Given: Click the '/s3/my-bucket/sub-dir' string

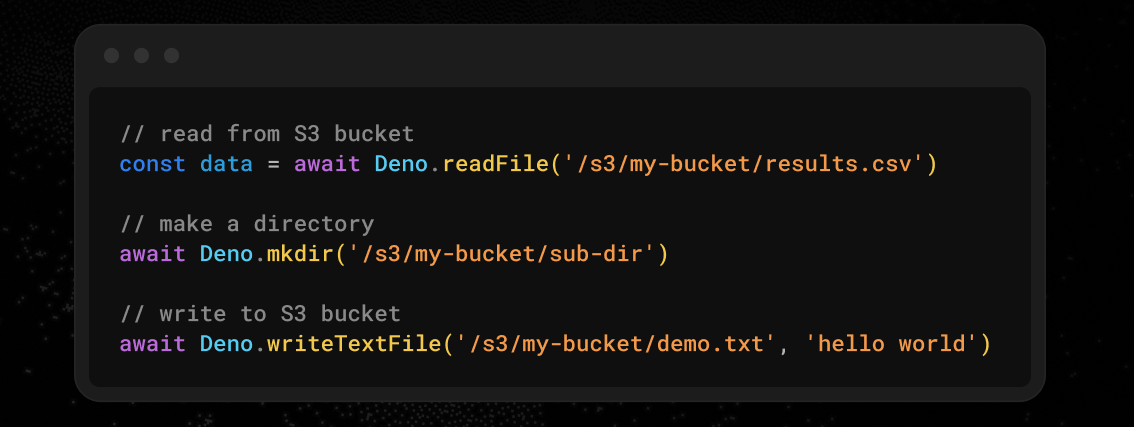Looking at the screenshot, I should (x=502, y=254).
